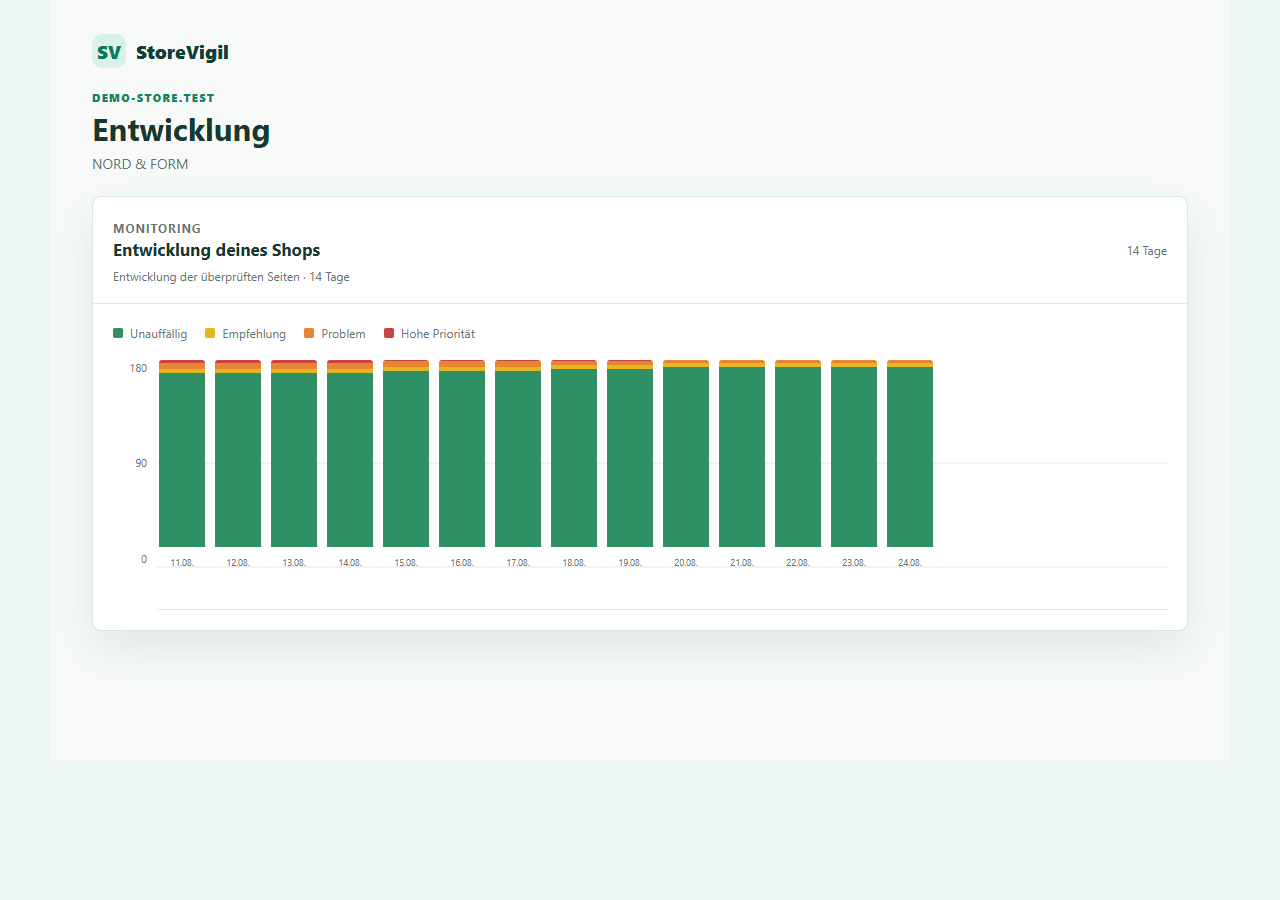Screen dimensions: 1280x900
Task: Select the bar for 21.08.
Action: click(742, 453)
